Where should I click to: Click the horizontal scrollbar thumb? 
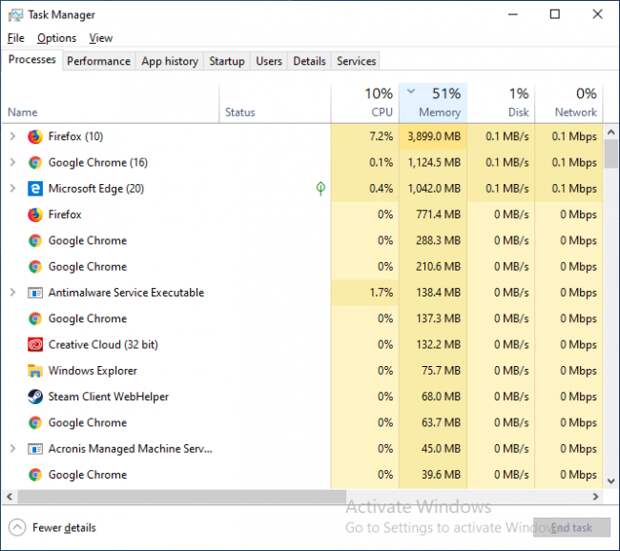pyautogui.click(x=182, y=496)
